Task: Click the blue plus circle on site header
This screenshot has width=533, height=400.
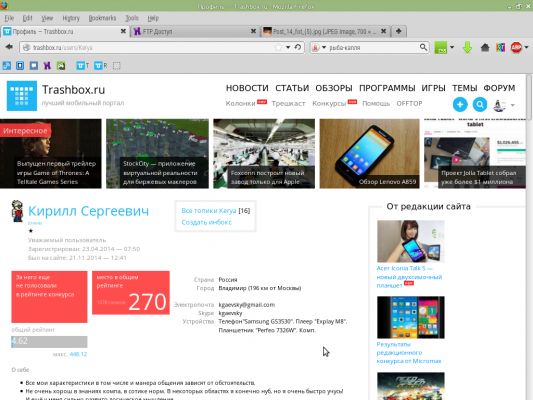Action: click(460, 104)
